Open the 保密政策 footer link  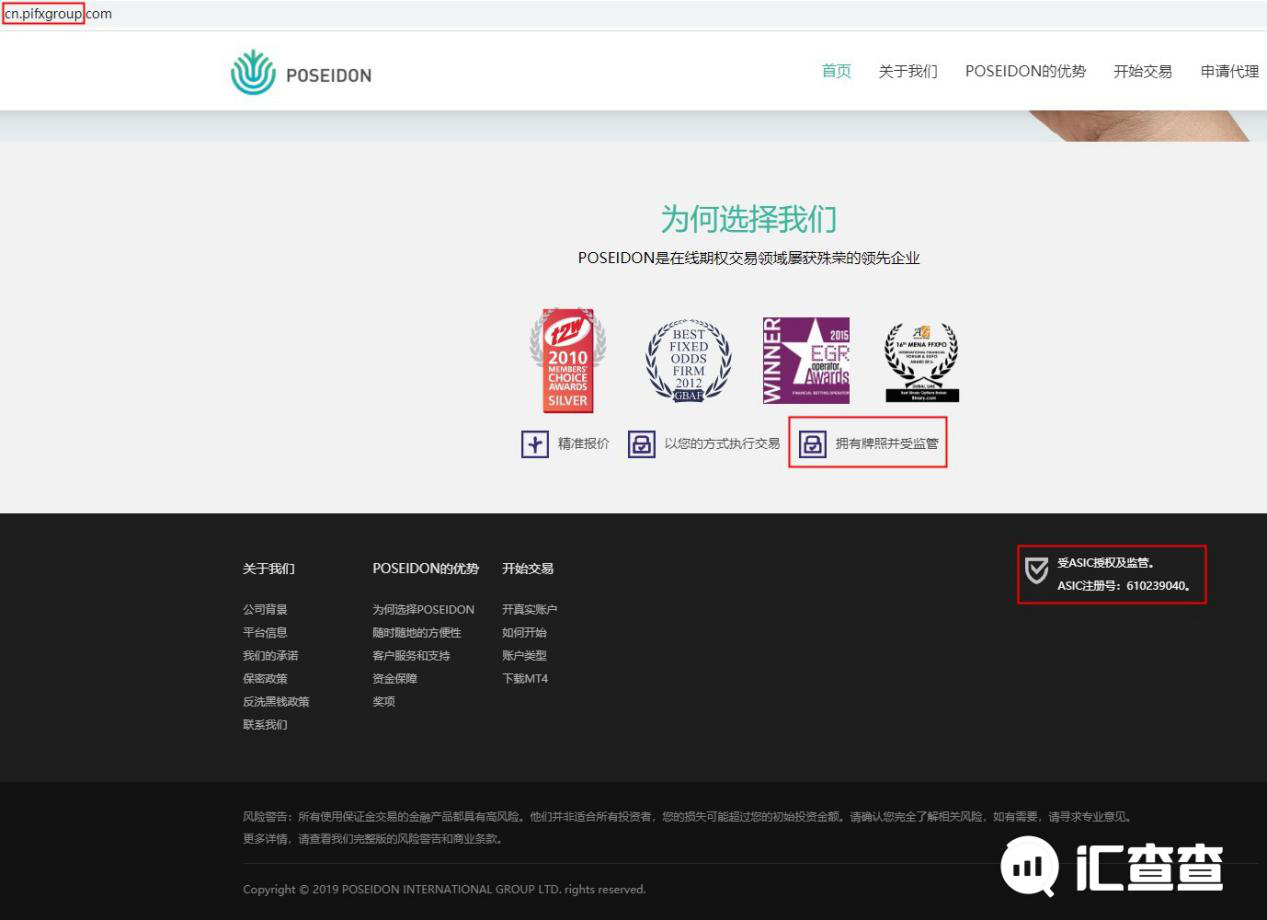point(265,678)
